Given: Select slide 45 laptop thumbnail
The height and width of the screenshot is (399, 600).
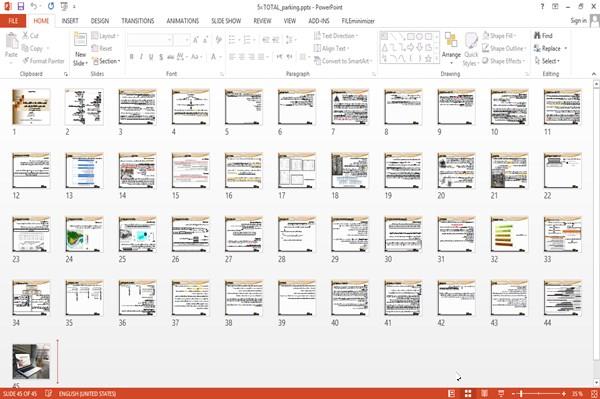Looking at the screenshot, I should coord(31,362).
